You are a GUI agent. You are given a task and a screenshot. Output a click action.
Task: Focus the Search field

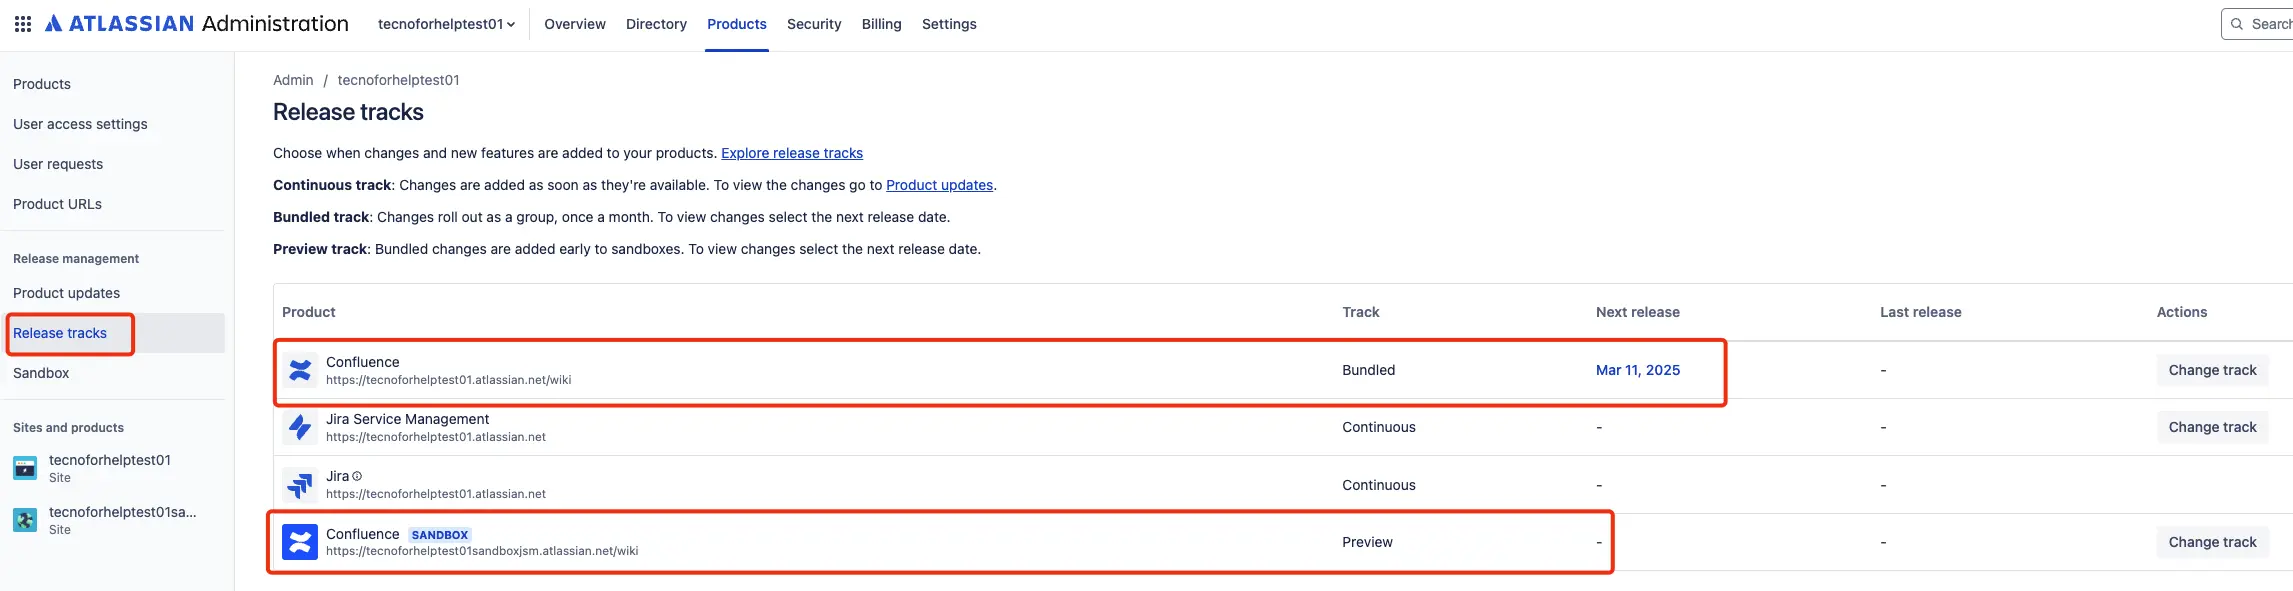coord(2258,24)
